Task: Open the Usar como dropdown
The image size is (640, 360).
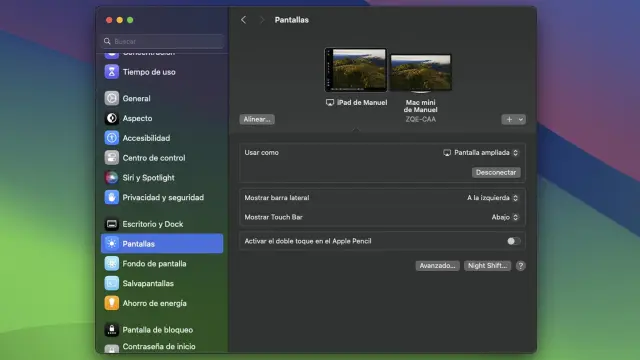Action: (x=481, y=153)
